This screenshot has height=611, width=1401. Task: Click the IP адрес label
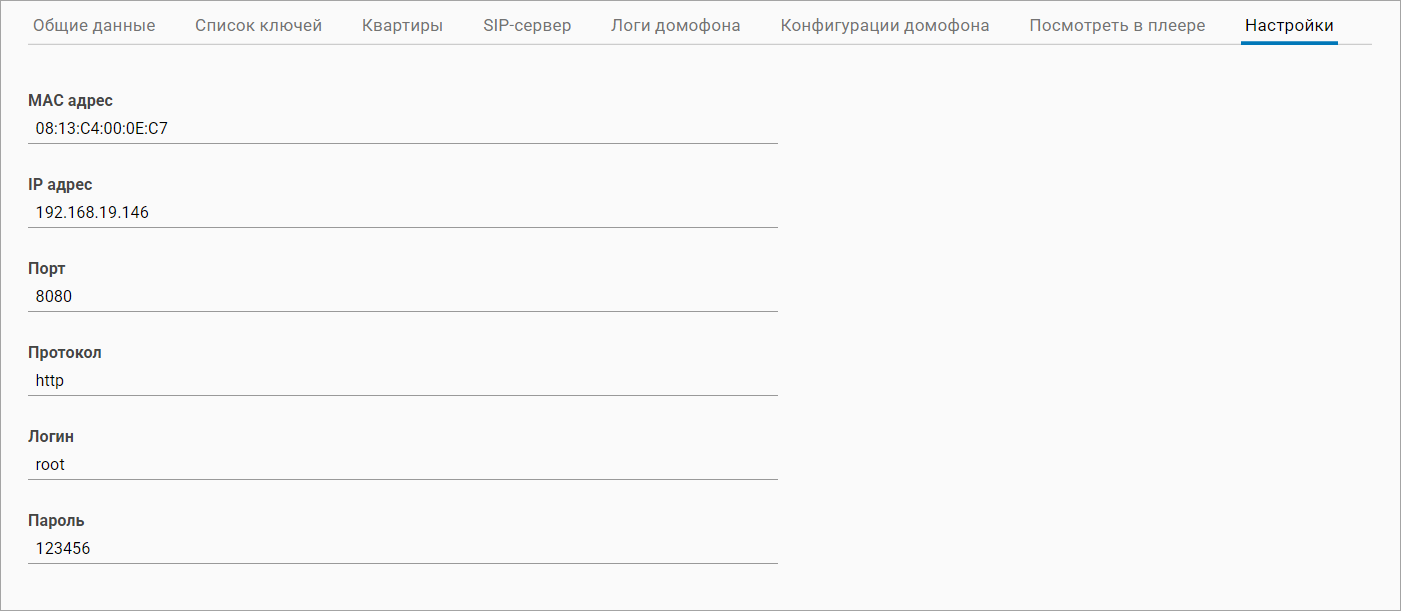[x=60, y=184]
